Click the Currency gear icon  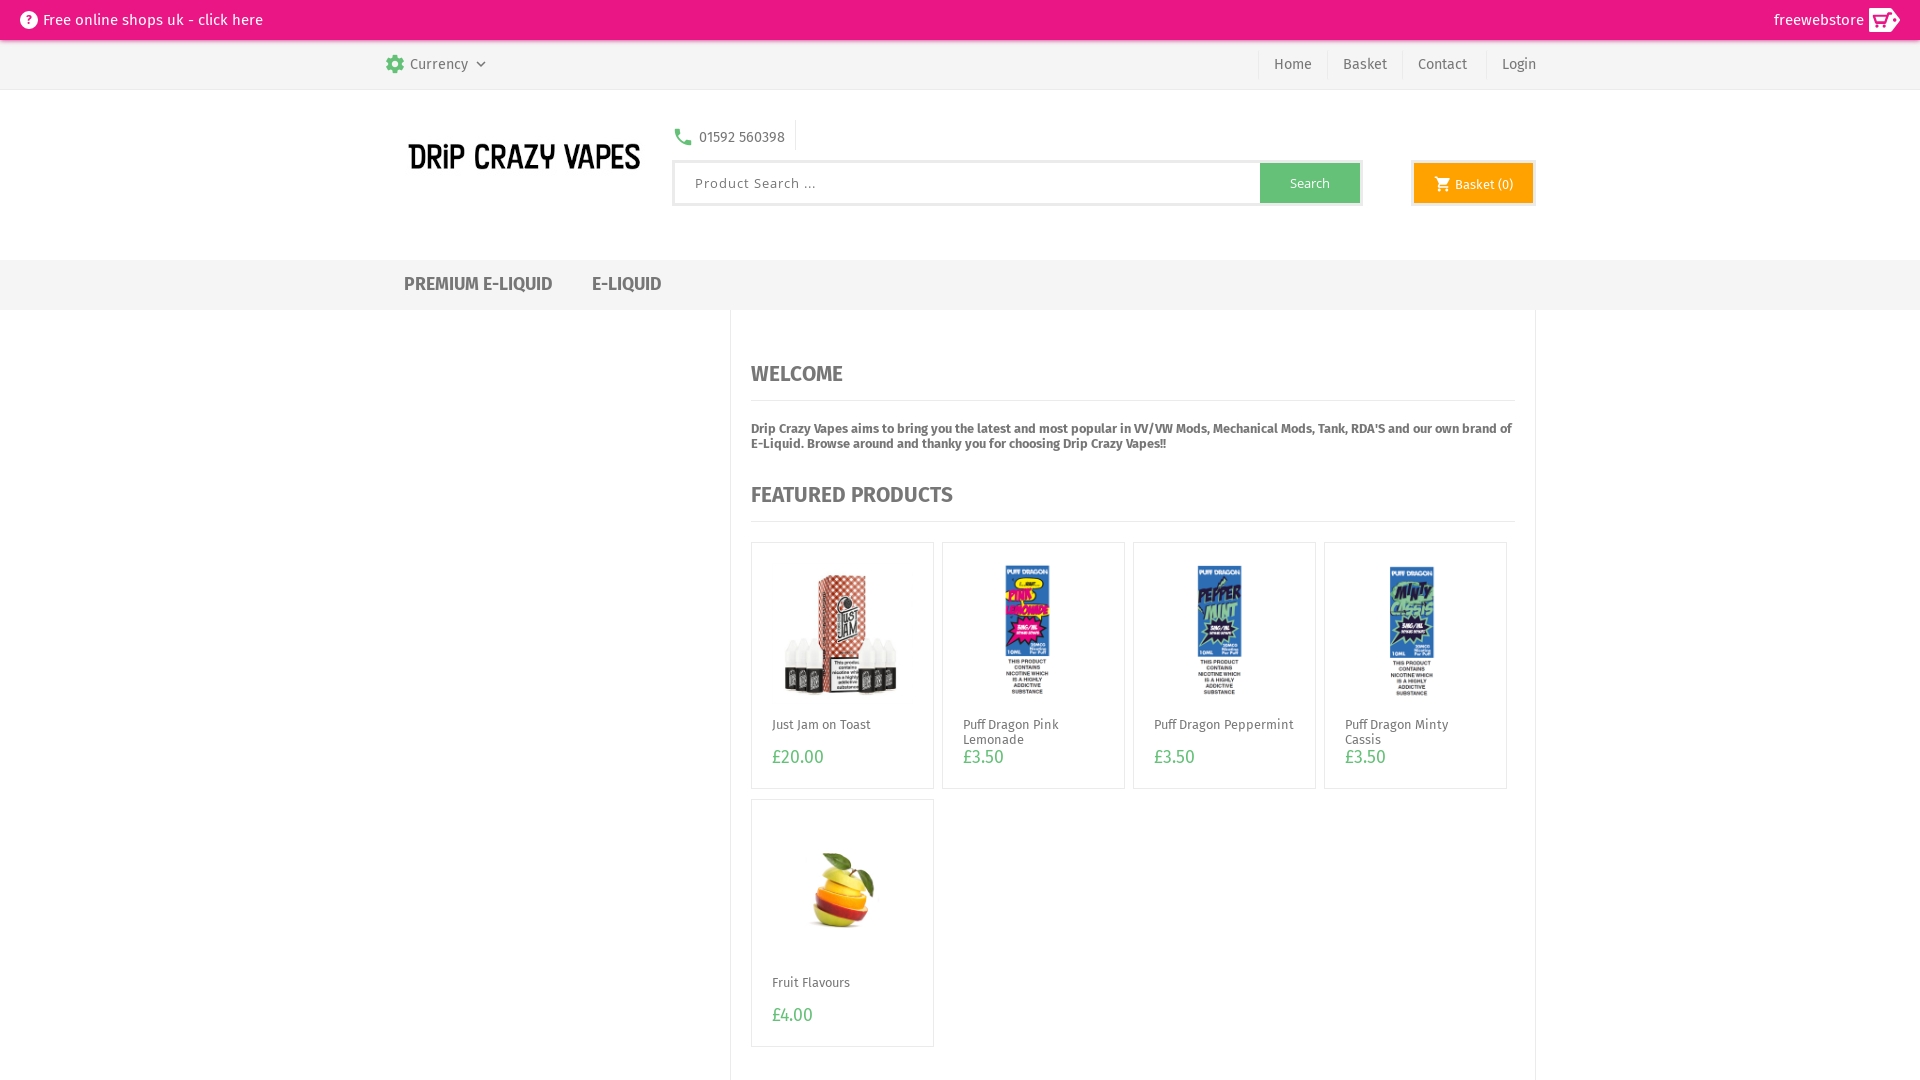coord(395,64)
